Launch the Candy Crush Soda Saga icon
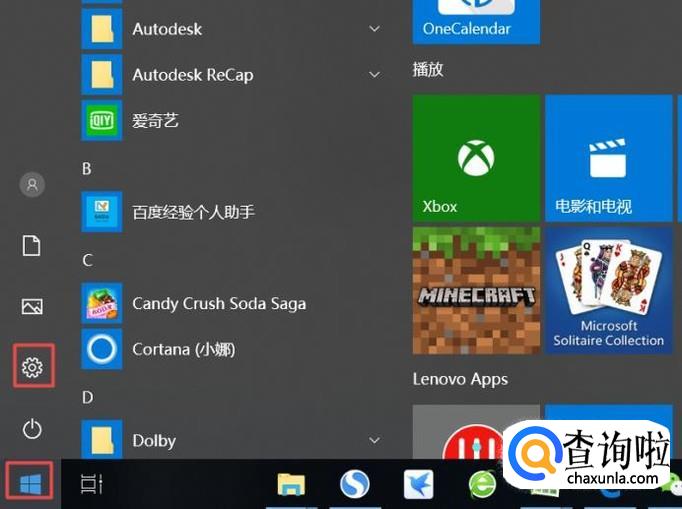 pos(102,303)
